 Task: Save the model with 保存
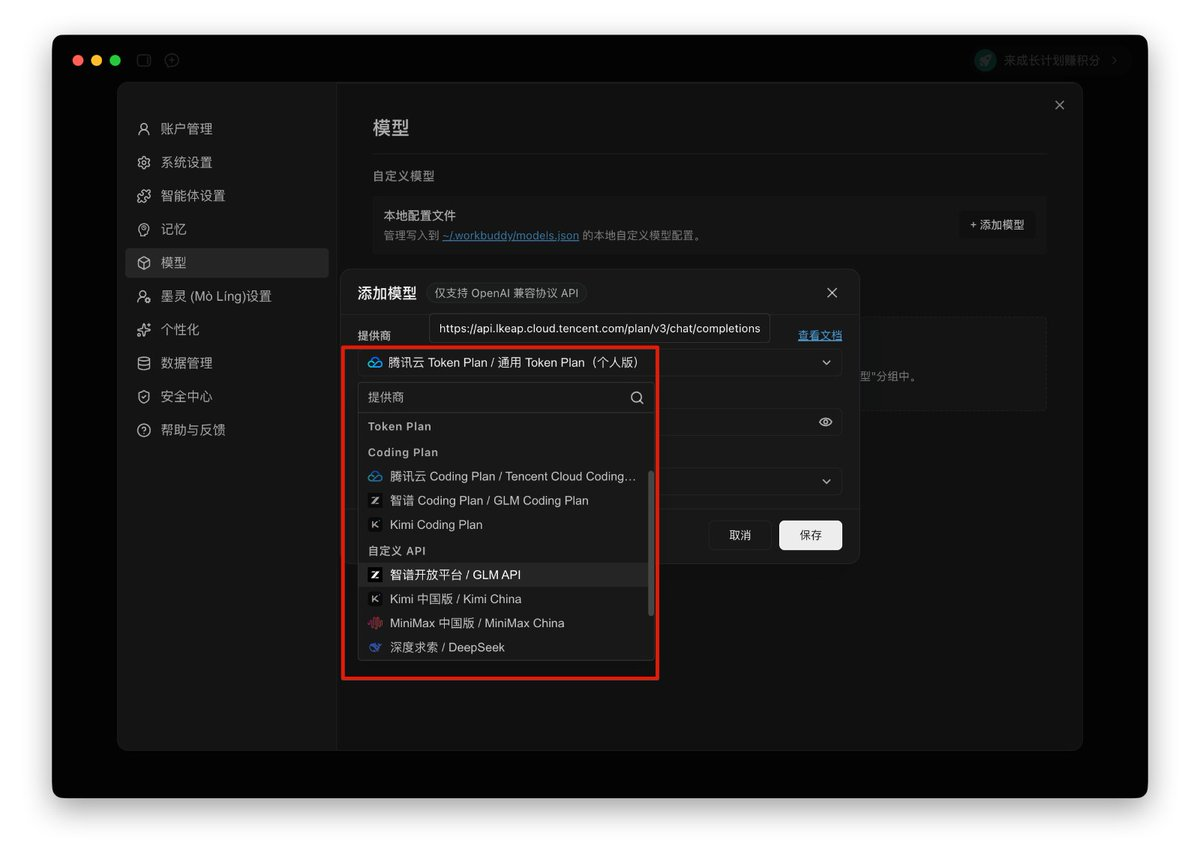[x=810, y=535]
